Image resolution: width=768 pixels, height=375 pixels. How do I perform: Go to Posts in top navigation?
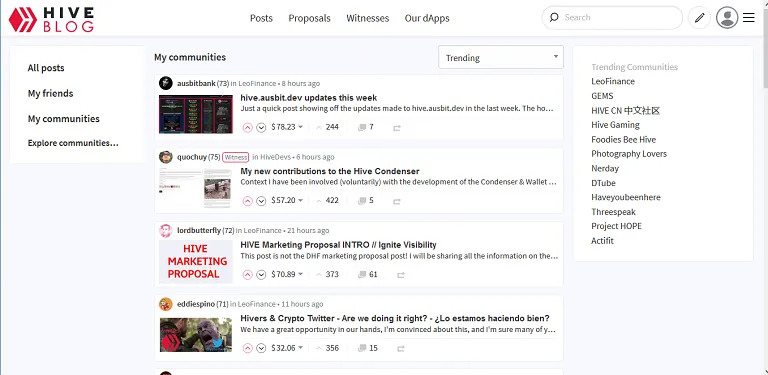(x=261, y=18)
